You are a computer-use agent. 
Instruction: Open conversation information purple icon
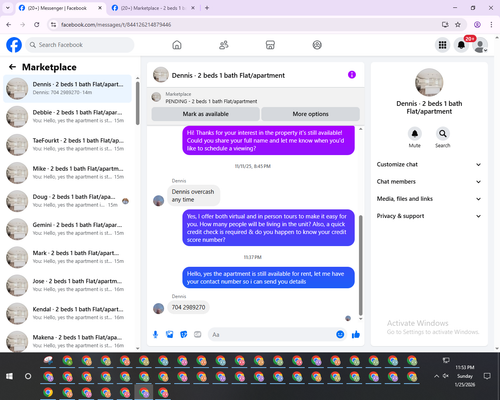click(x=352, y=75)
